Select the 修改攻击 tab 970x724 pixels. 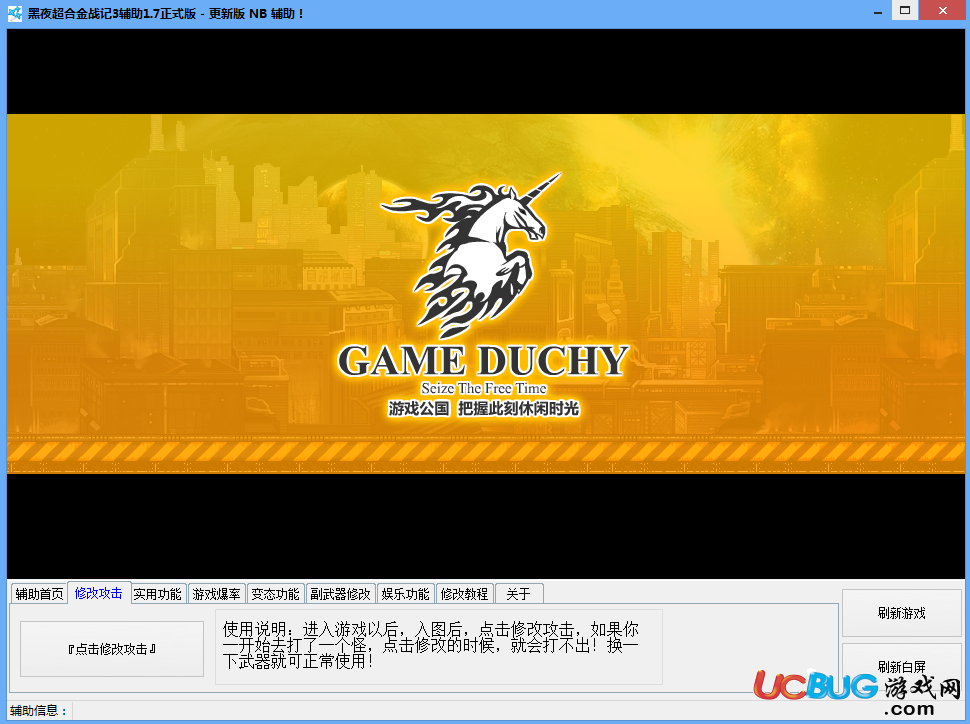98,592
